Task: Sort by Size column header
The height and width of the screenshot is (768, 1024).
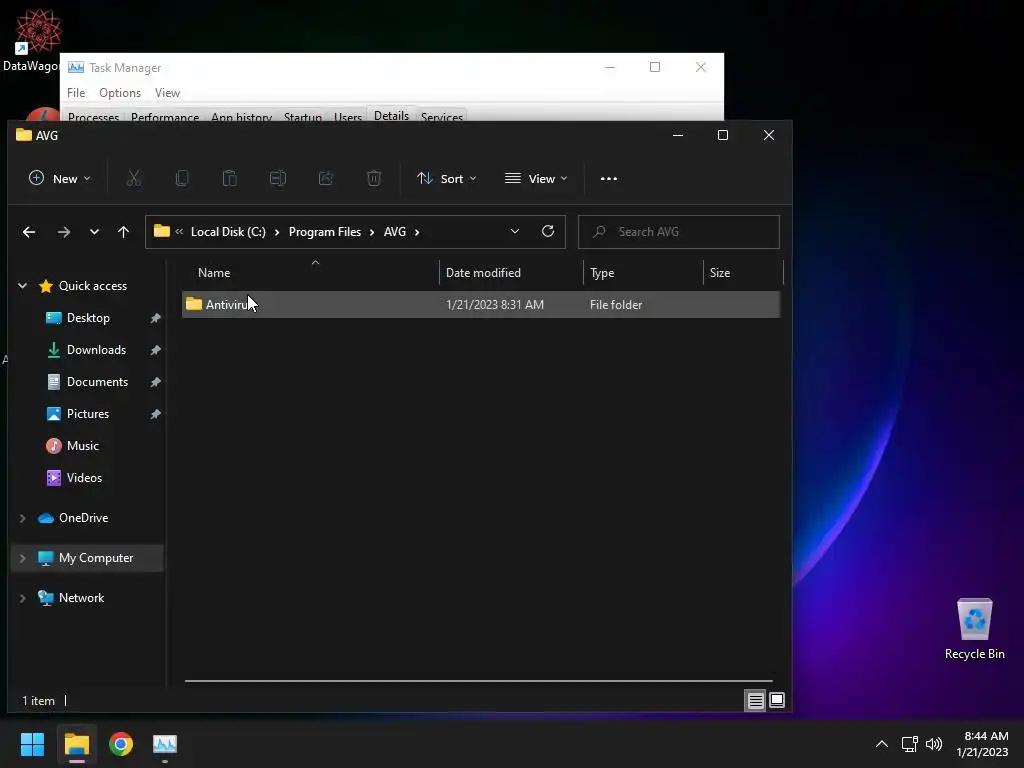Action: 743,273
